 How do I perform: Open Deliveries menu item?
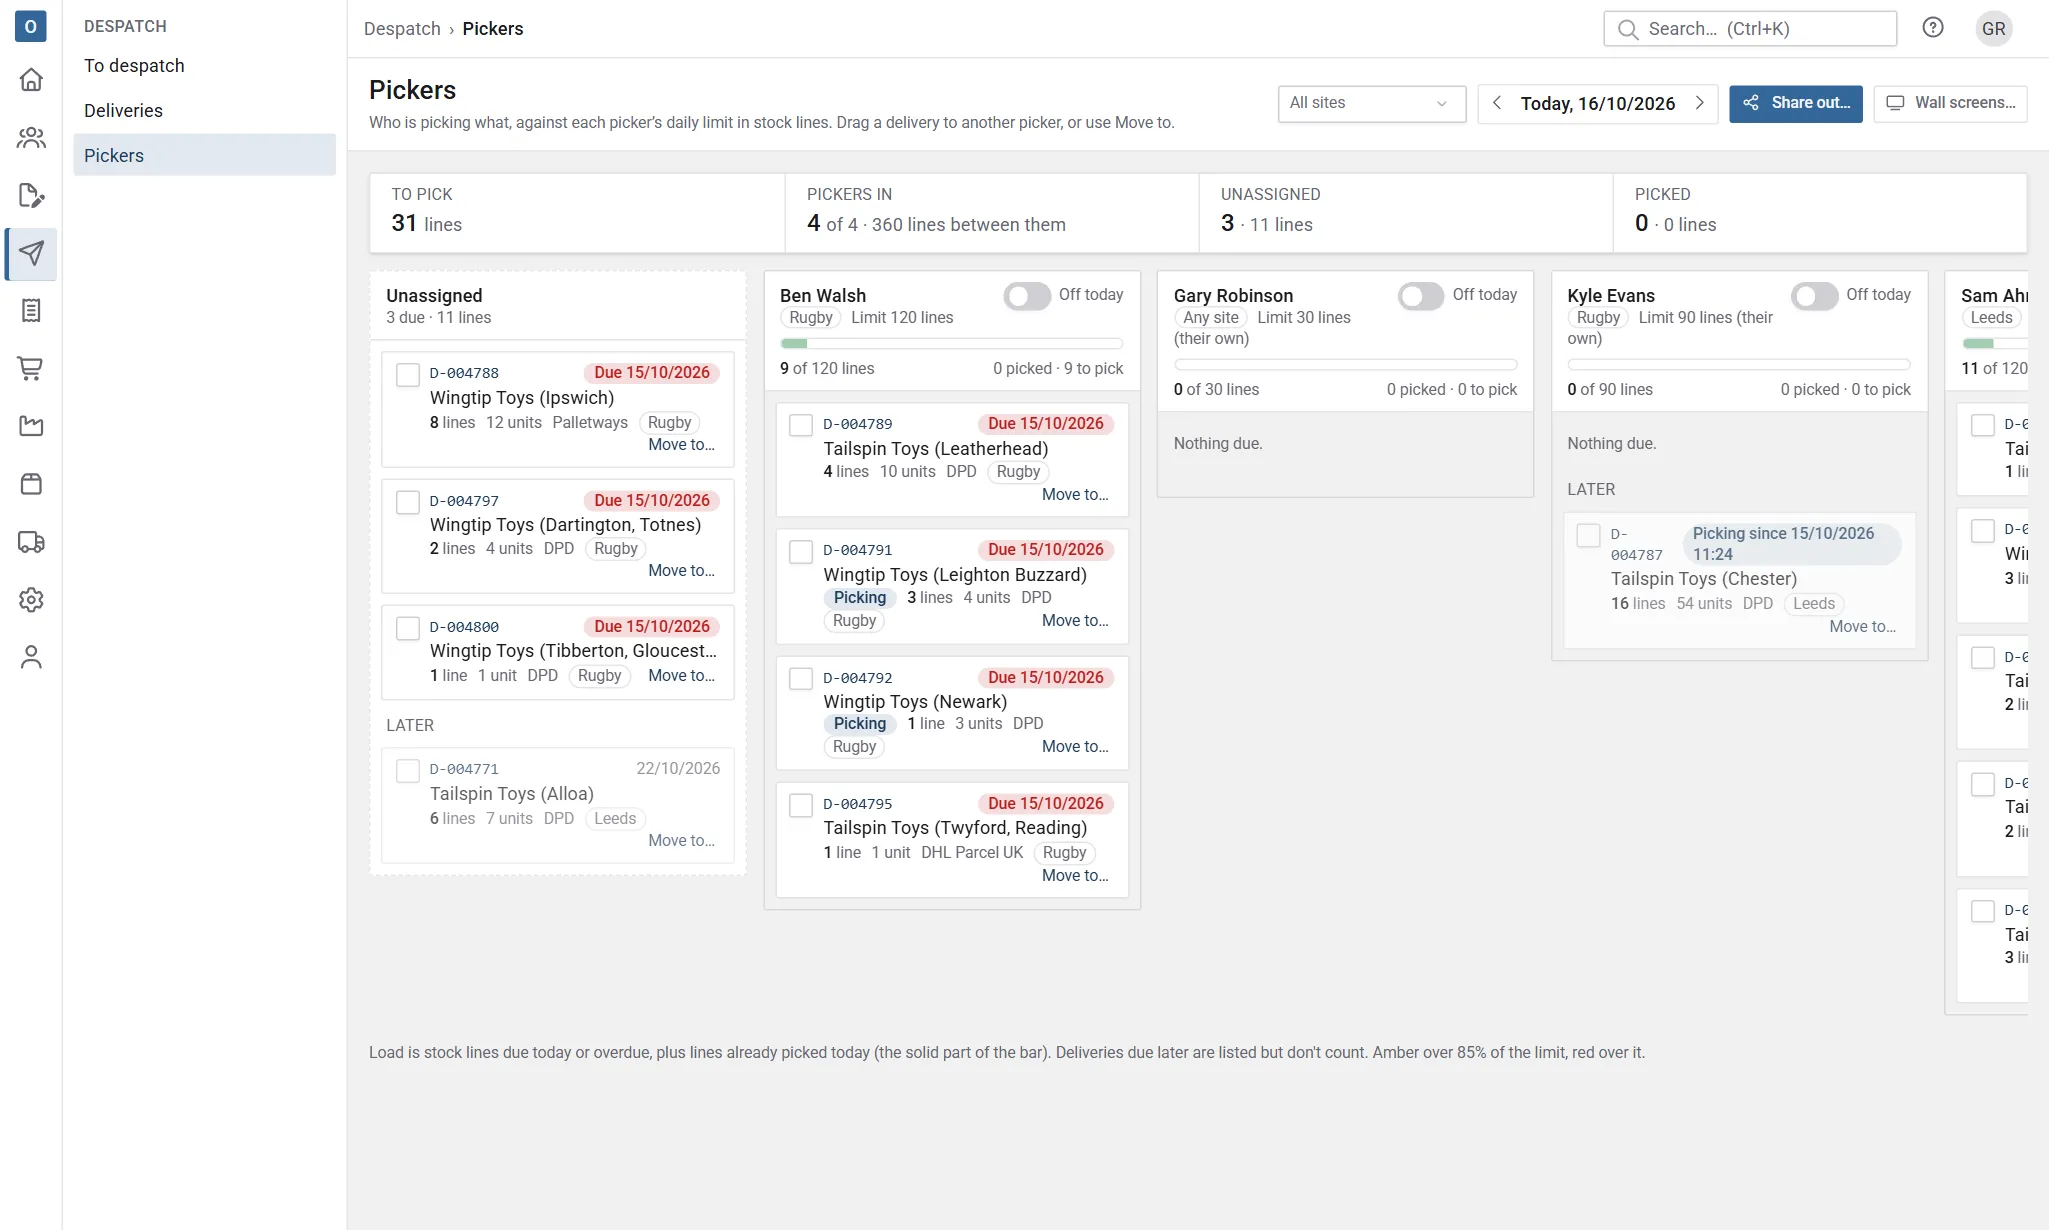tap(204, 111)
